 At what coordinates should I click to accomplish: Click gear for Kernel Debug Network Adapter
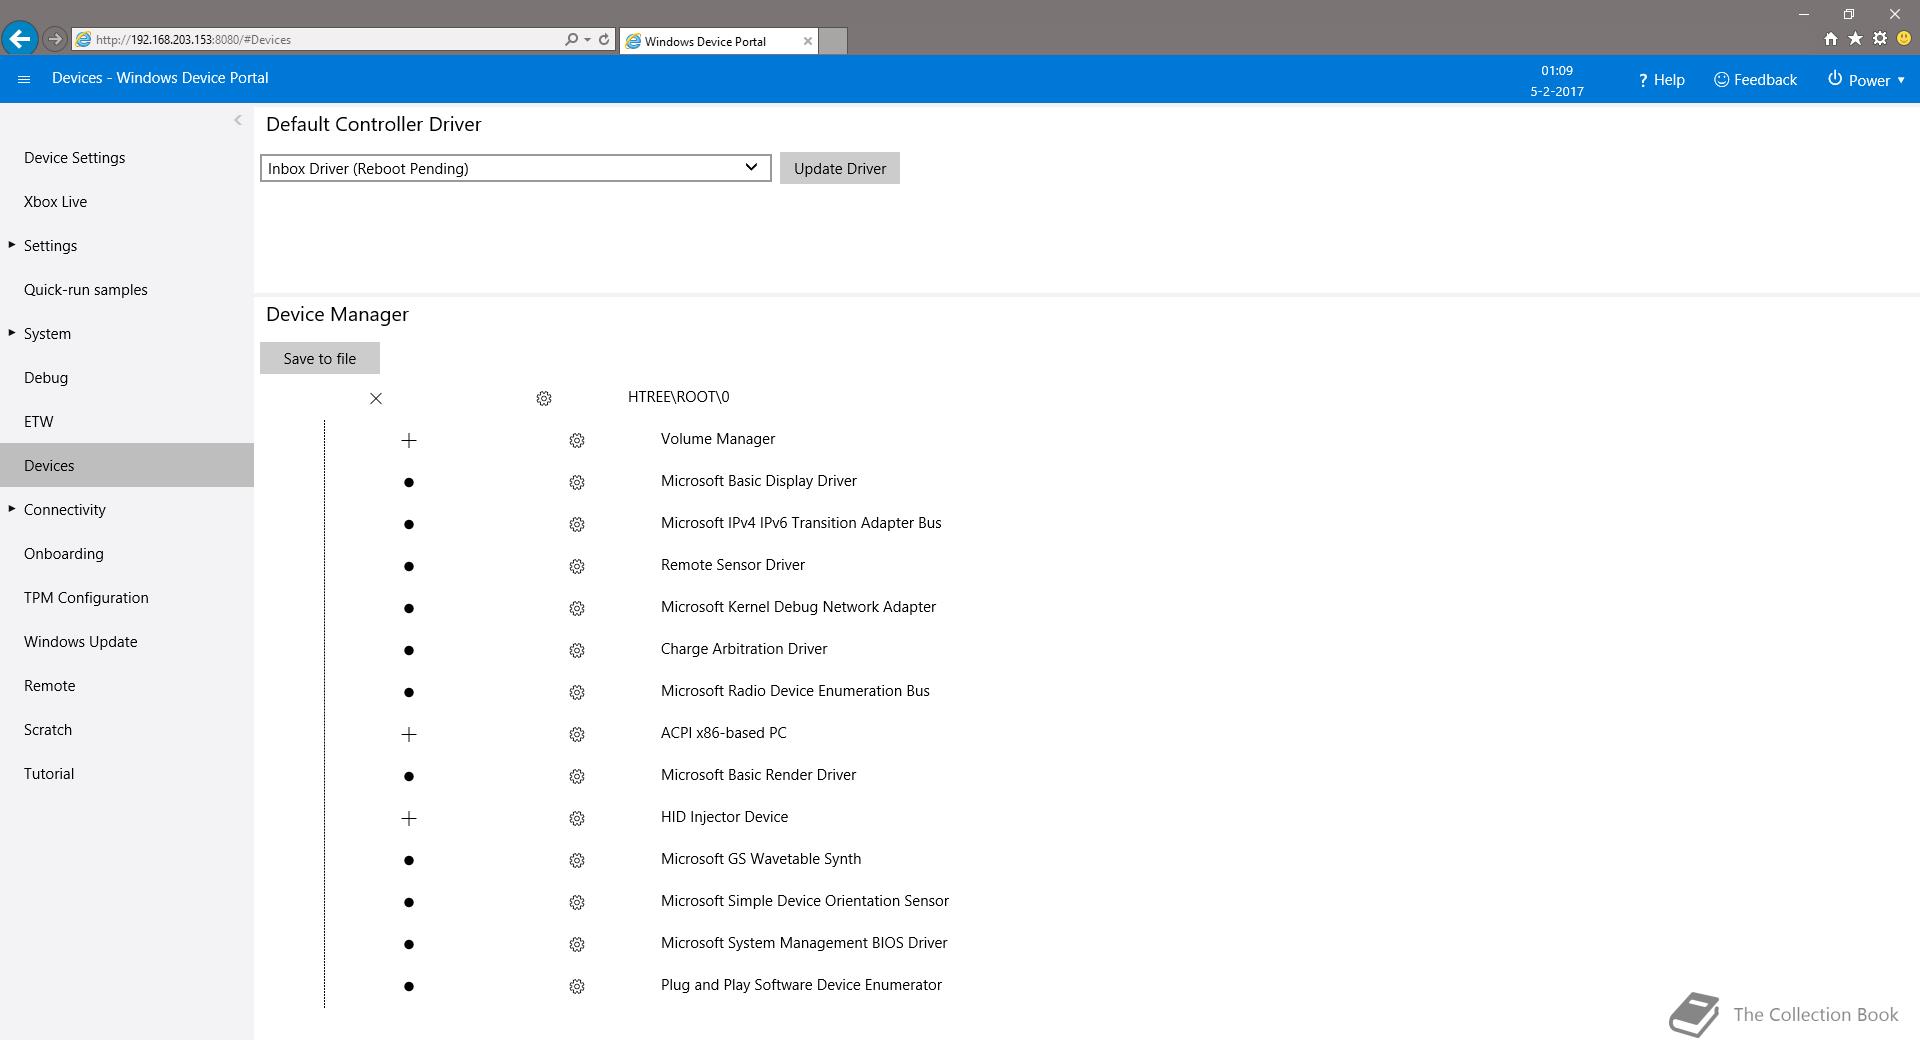577,608
